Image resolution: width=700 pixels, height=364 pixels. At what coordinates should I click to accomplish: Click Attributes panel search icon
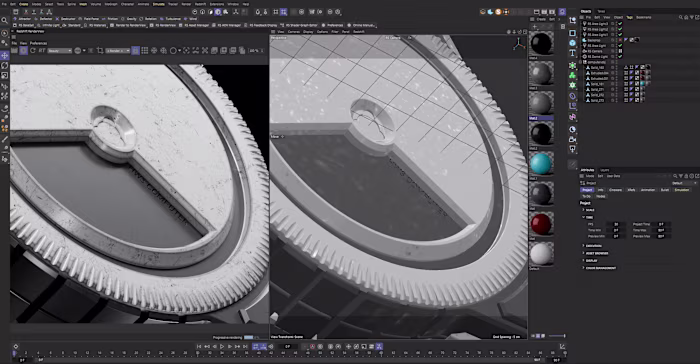pos(675,176)
